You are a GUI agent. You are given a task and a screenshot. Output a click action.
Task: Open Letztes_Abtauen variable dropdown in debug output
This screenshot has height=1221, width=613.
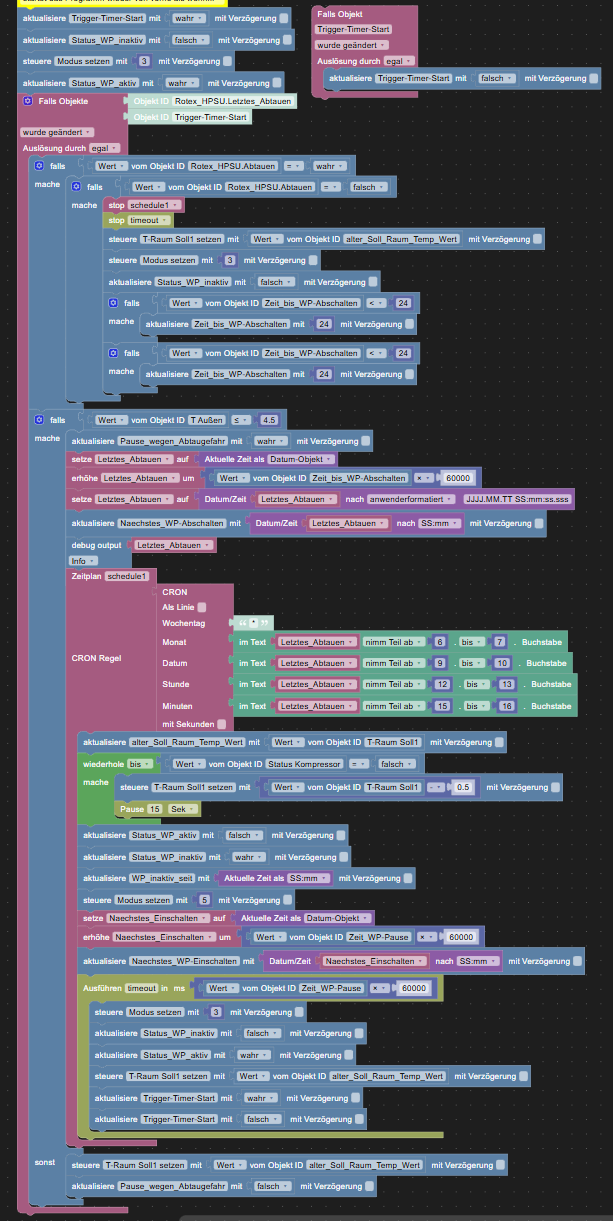[174, 545]
